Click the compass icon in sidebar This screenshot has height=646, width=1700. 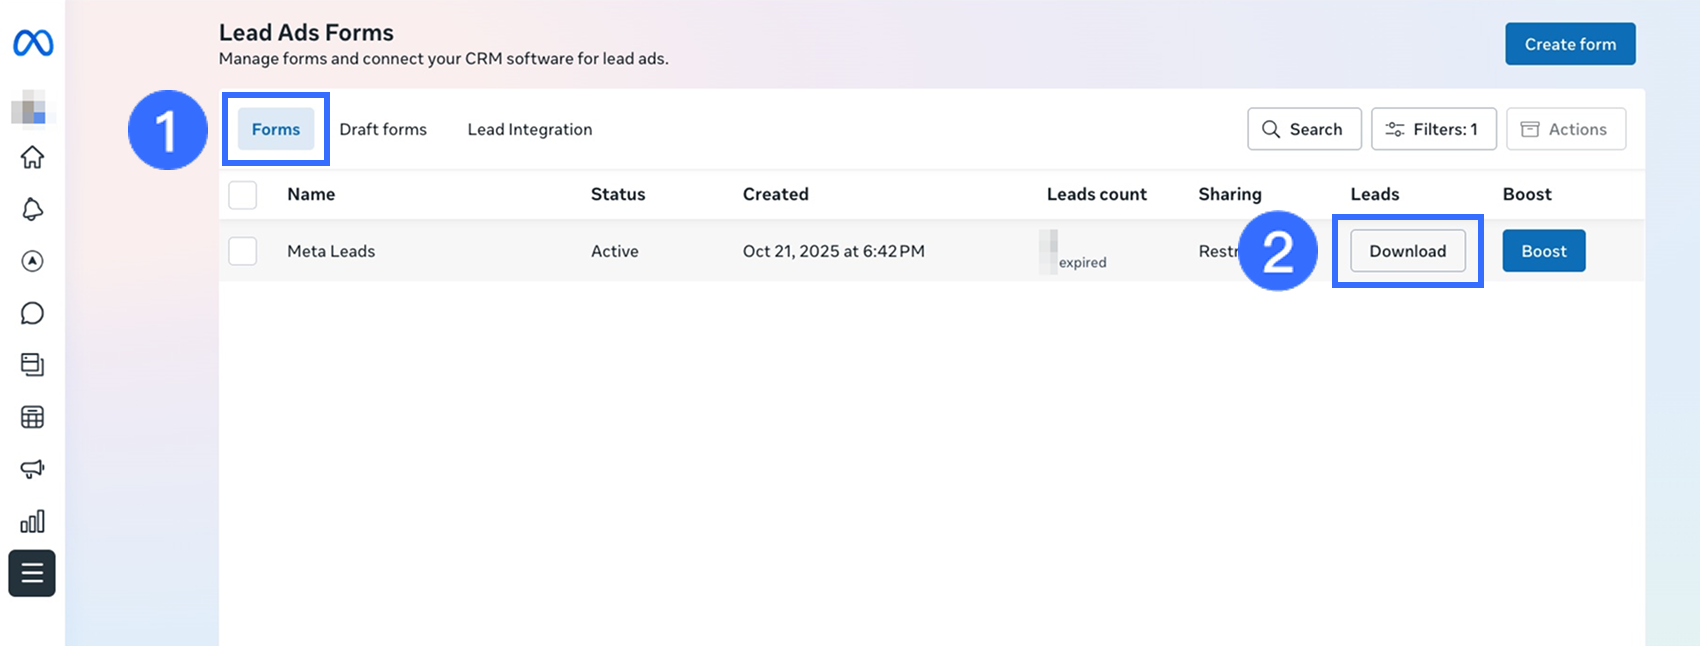[x=33, y=261]
